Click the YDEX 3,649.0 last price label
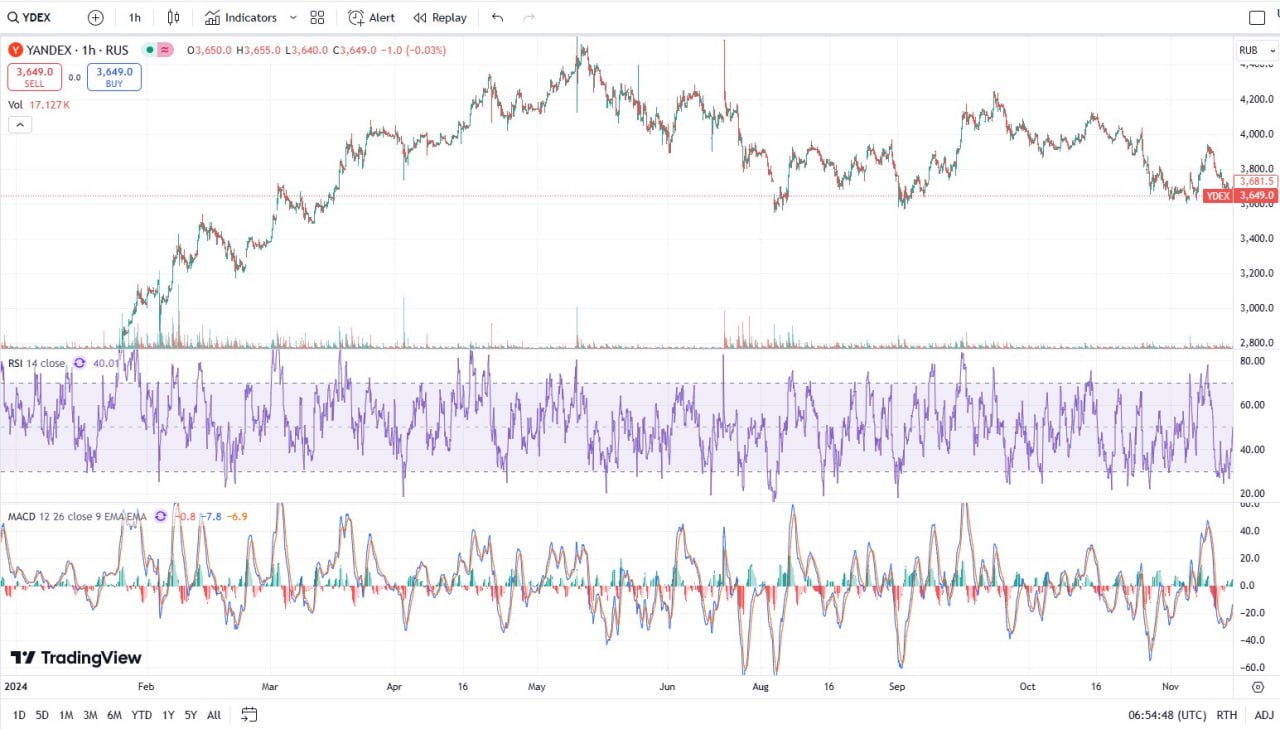This screenshot has width=1280, height=729. coord(1240,196)
